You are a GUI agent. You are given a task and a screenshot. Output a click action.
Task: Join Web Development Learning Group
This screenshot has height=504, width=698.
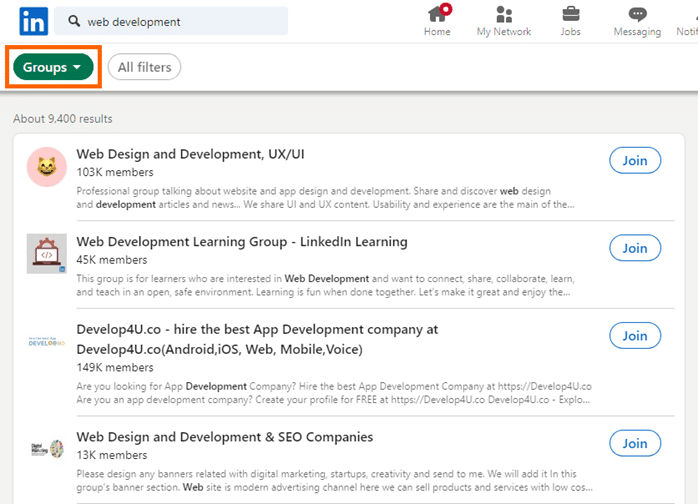635,248
